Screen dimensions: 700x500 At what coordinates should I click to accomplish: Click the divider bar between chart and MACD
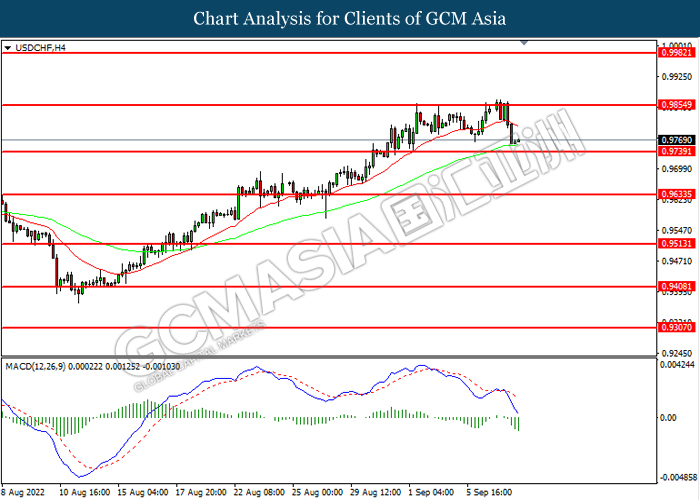coord(329,357)
